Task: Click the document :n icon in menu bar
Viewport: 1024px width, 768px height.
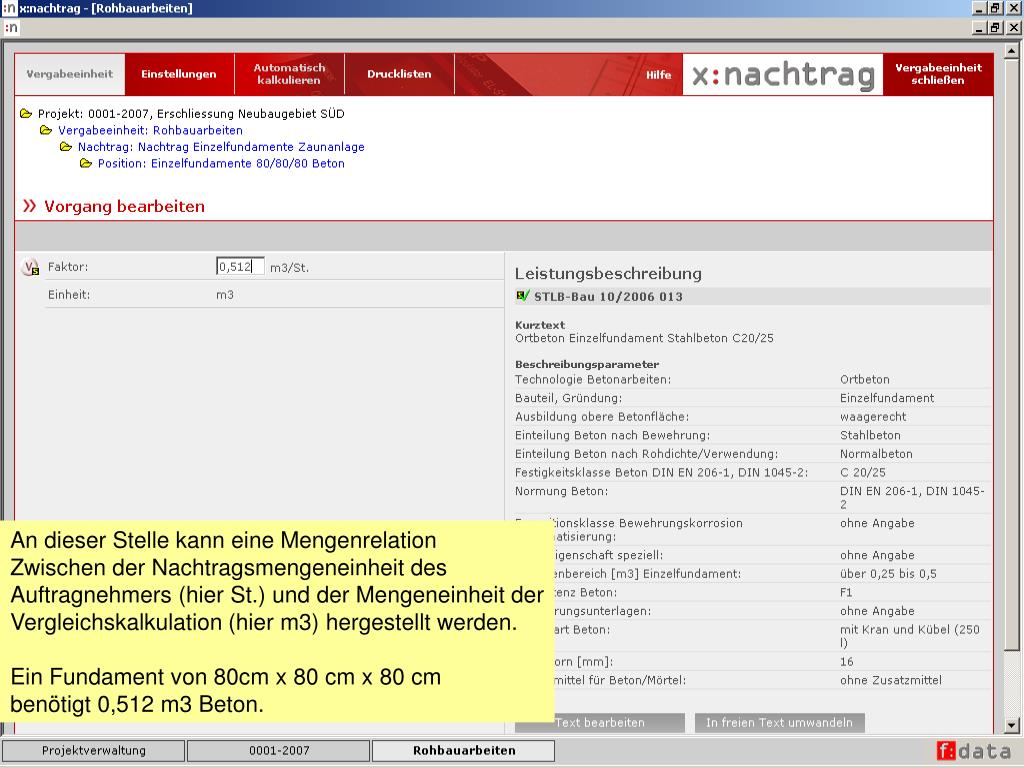Action: (x=11, y=27)
